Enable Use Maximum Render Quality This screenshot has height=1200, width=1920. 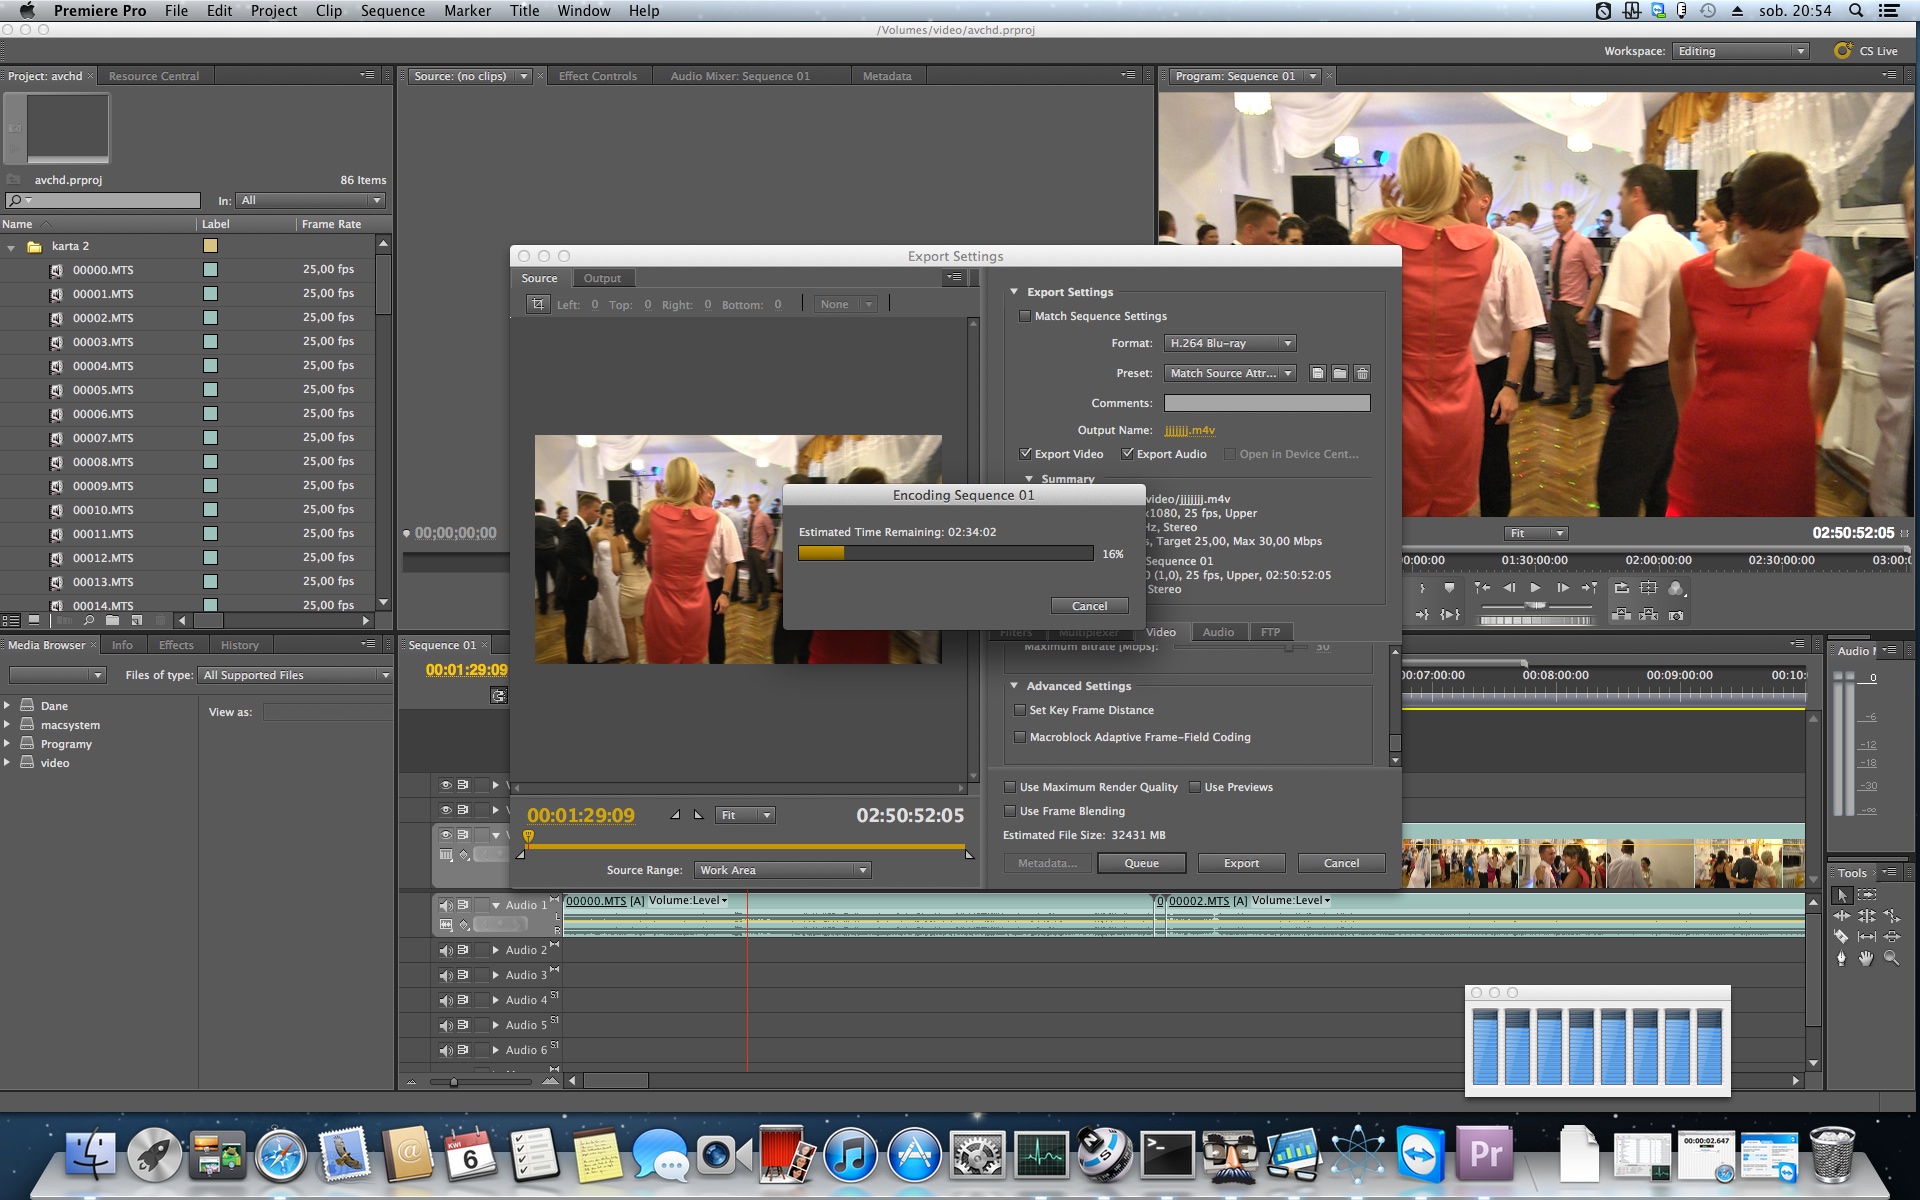pos(1010,787)
